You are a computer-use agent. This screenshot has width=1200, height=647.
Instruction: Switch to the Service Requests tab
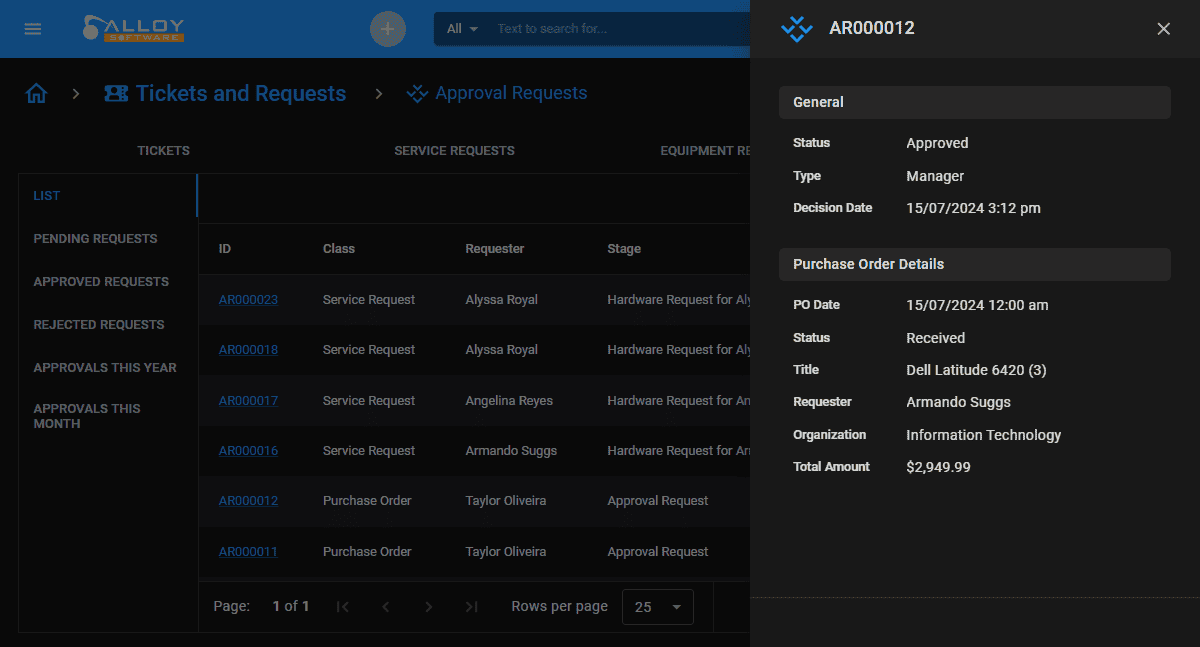(x=454, y=151)
